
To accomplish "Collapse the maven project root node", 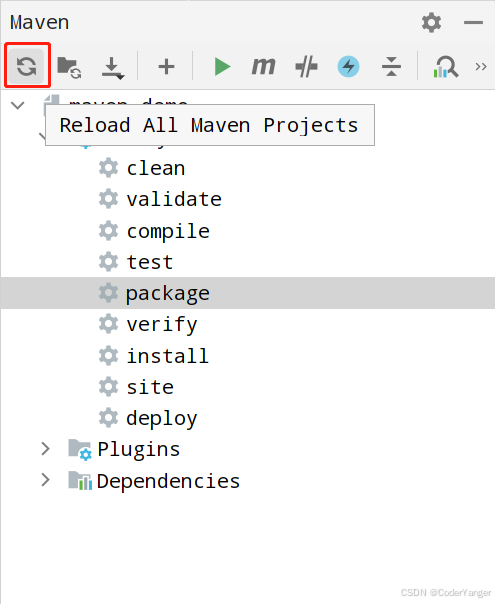I will tap(18, 105).
